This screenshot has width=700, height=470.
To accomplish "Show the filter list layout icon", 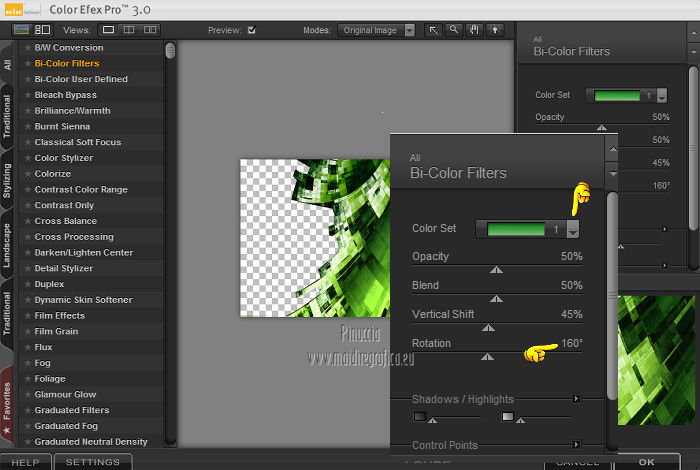I will (42, 30).
